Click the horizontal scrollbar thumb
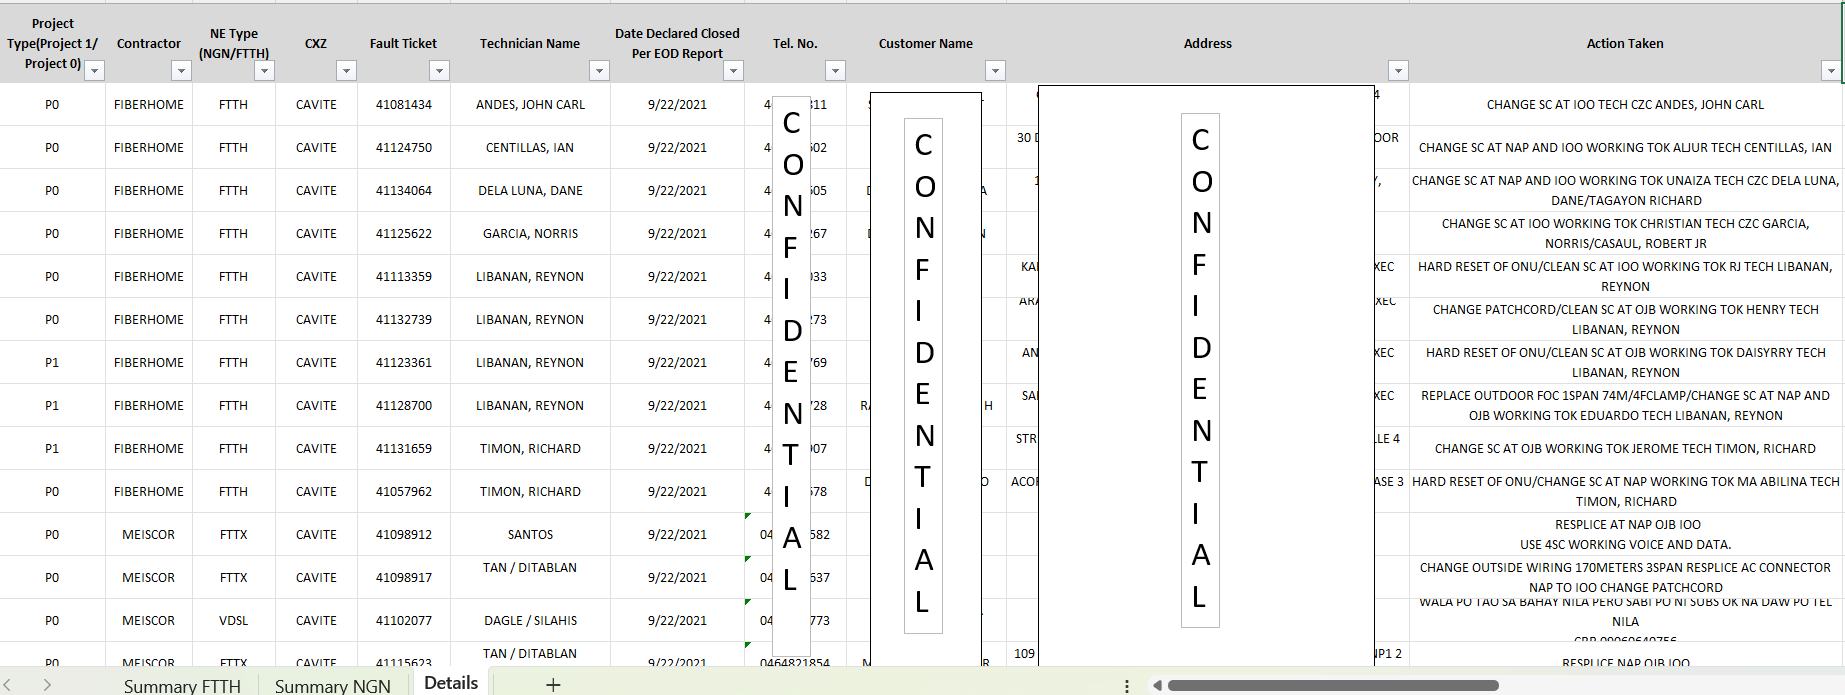Viewport: 1845px width, 695px height. click(x=1333, y=686)
